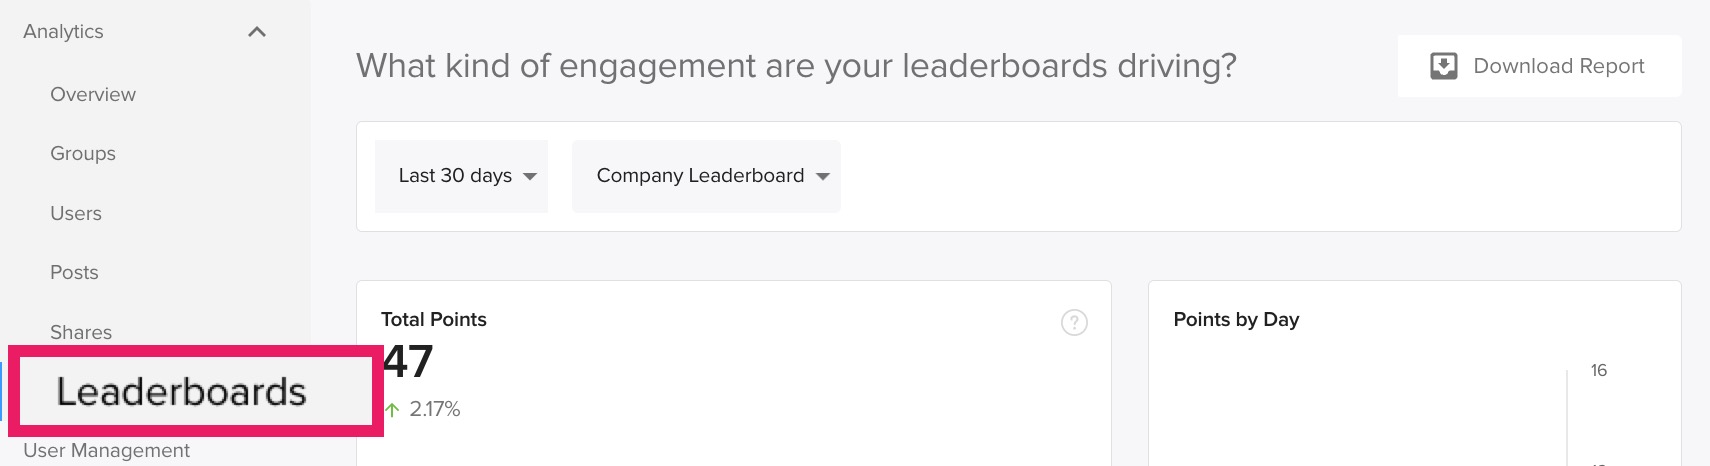
Task: Click the Download Report icon
Action: [1444, 66]
